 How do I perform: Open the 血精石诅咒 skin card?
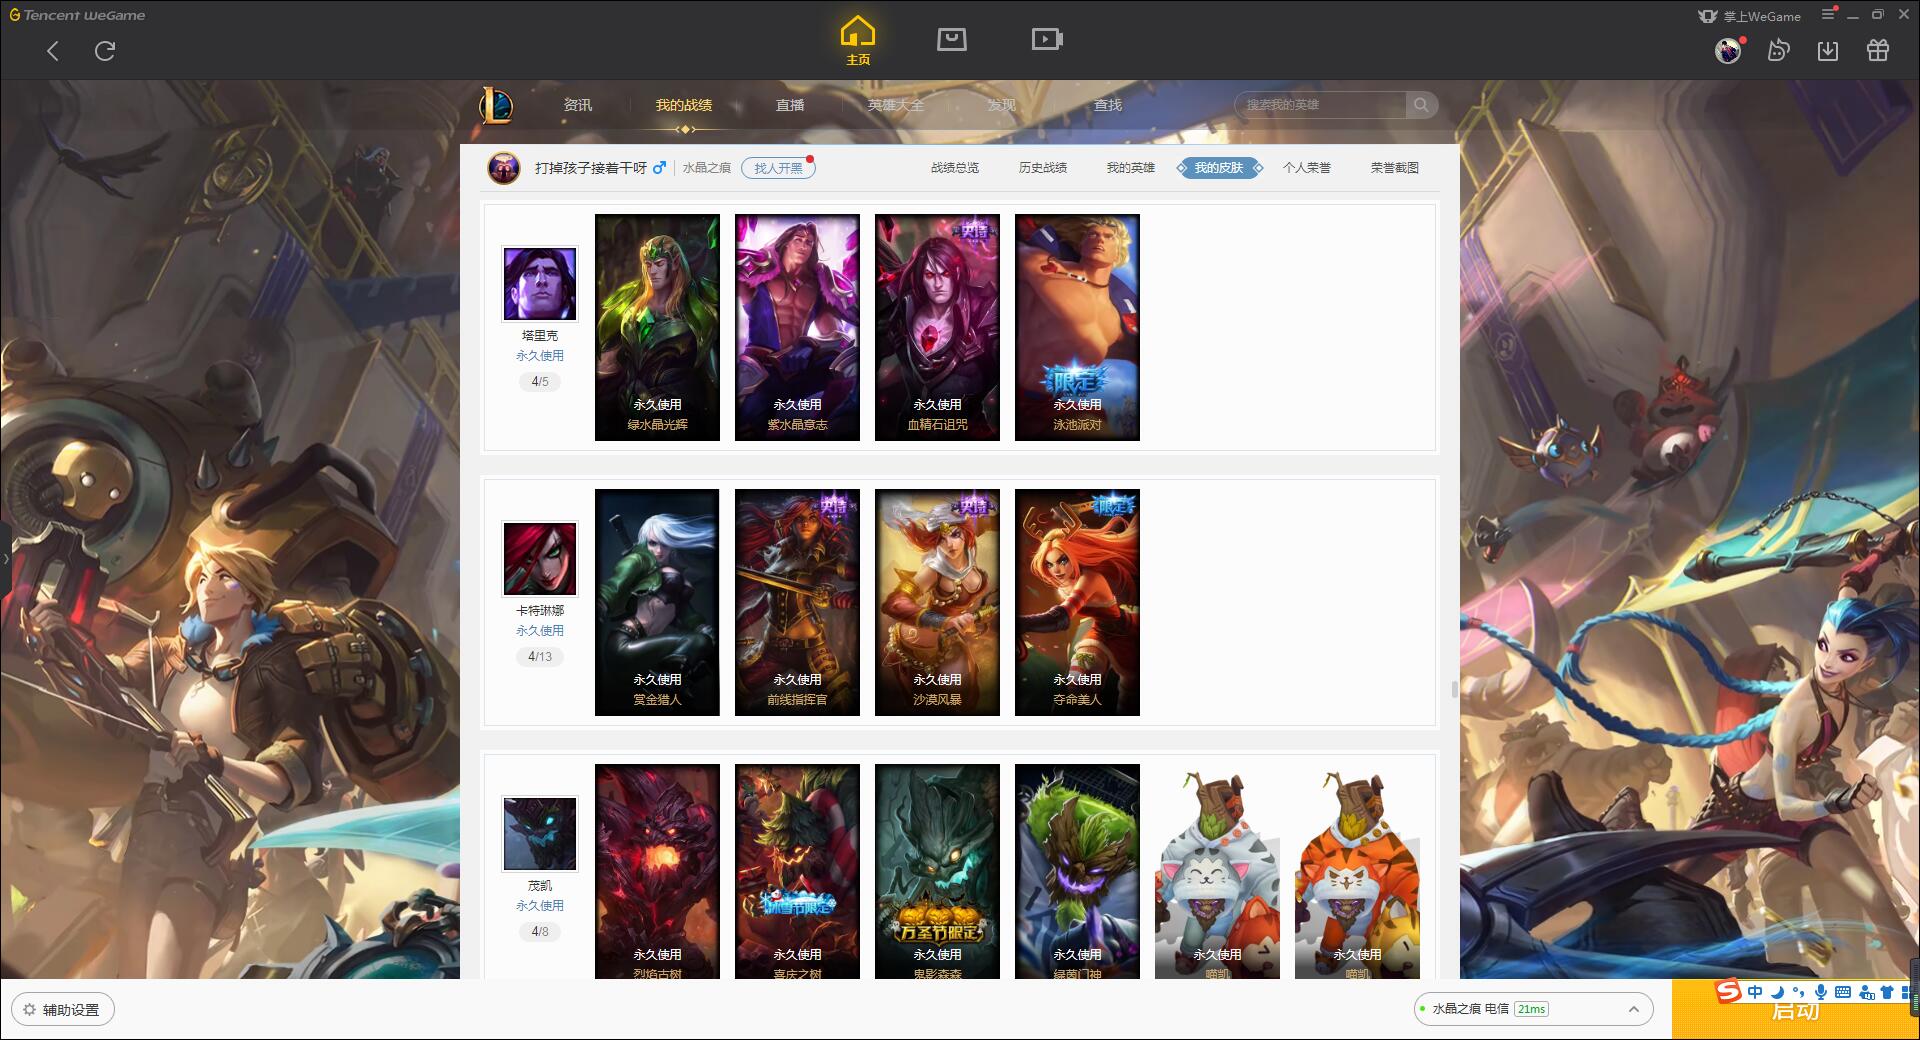tap(937, 327)
